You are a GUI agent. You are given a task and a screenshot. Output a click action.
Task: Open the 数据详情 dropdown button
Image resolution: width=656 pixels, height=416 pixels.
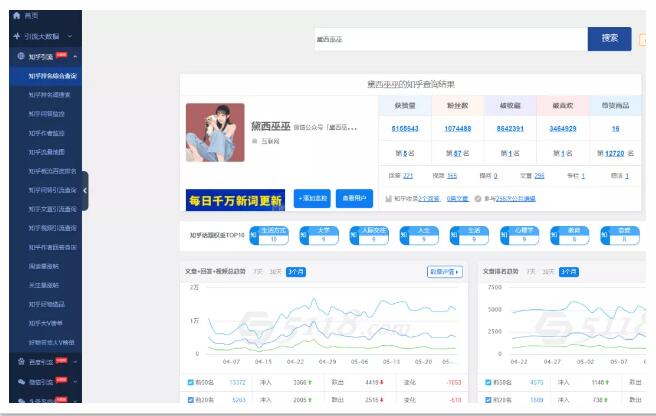click(x=445, y=272)
